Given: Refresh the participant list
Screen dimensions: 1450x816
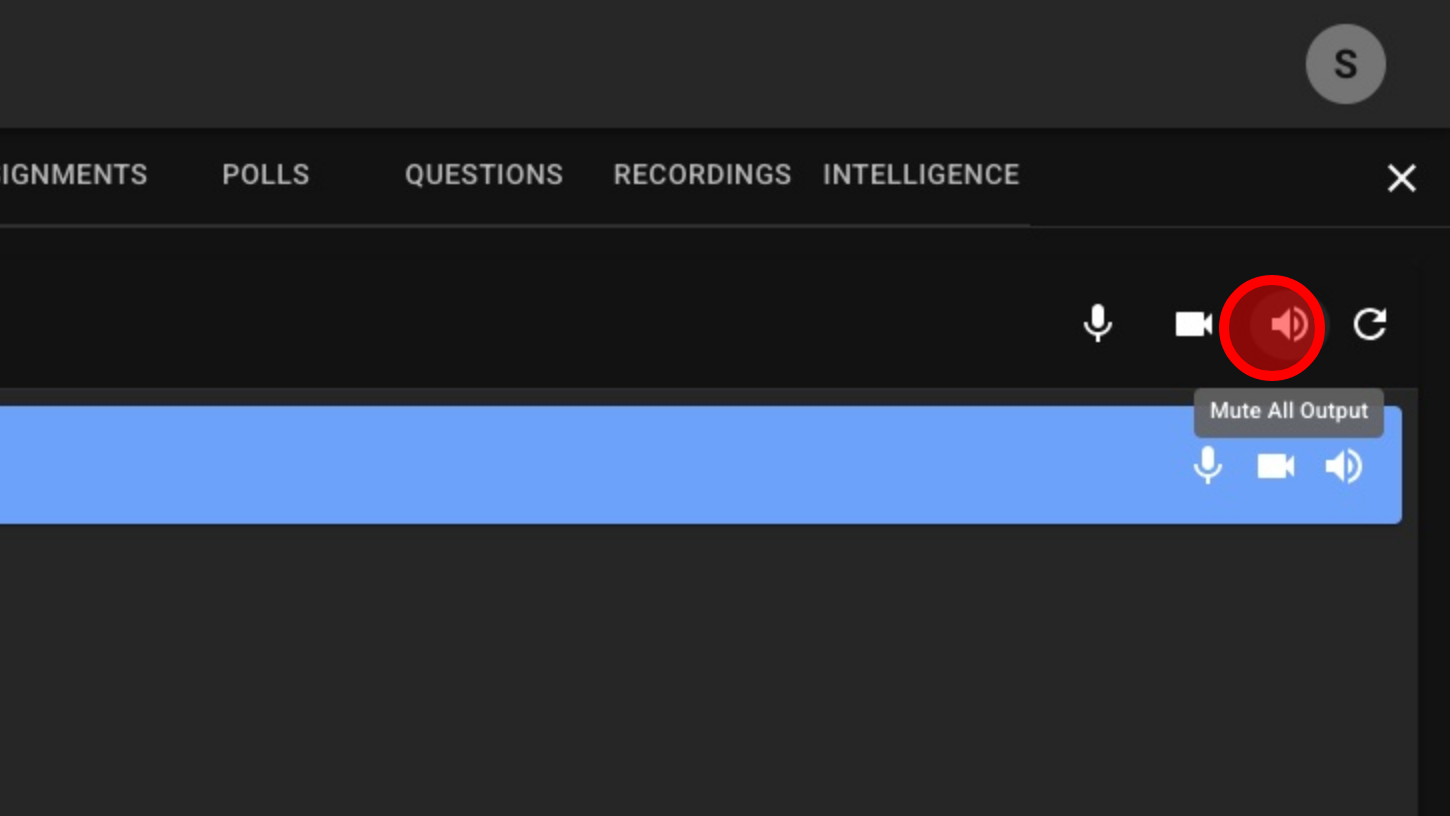Looking at the screenshot, I should (x=1370, y=324).
